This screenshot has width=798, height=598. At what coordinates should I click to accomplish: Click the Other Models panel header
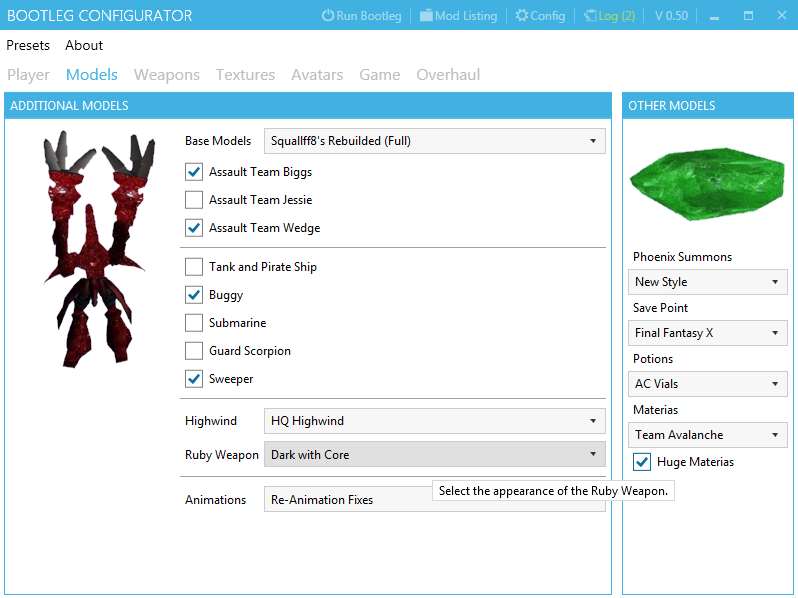point(708,106)
